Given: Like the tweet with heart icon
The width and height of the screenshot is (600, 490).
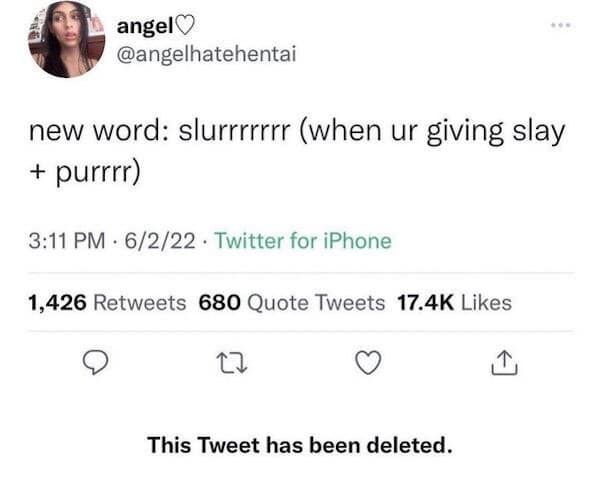Looking at the screenshot, I should point(368,363).
